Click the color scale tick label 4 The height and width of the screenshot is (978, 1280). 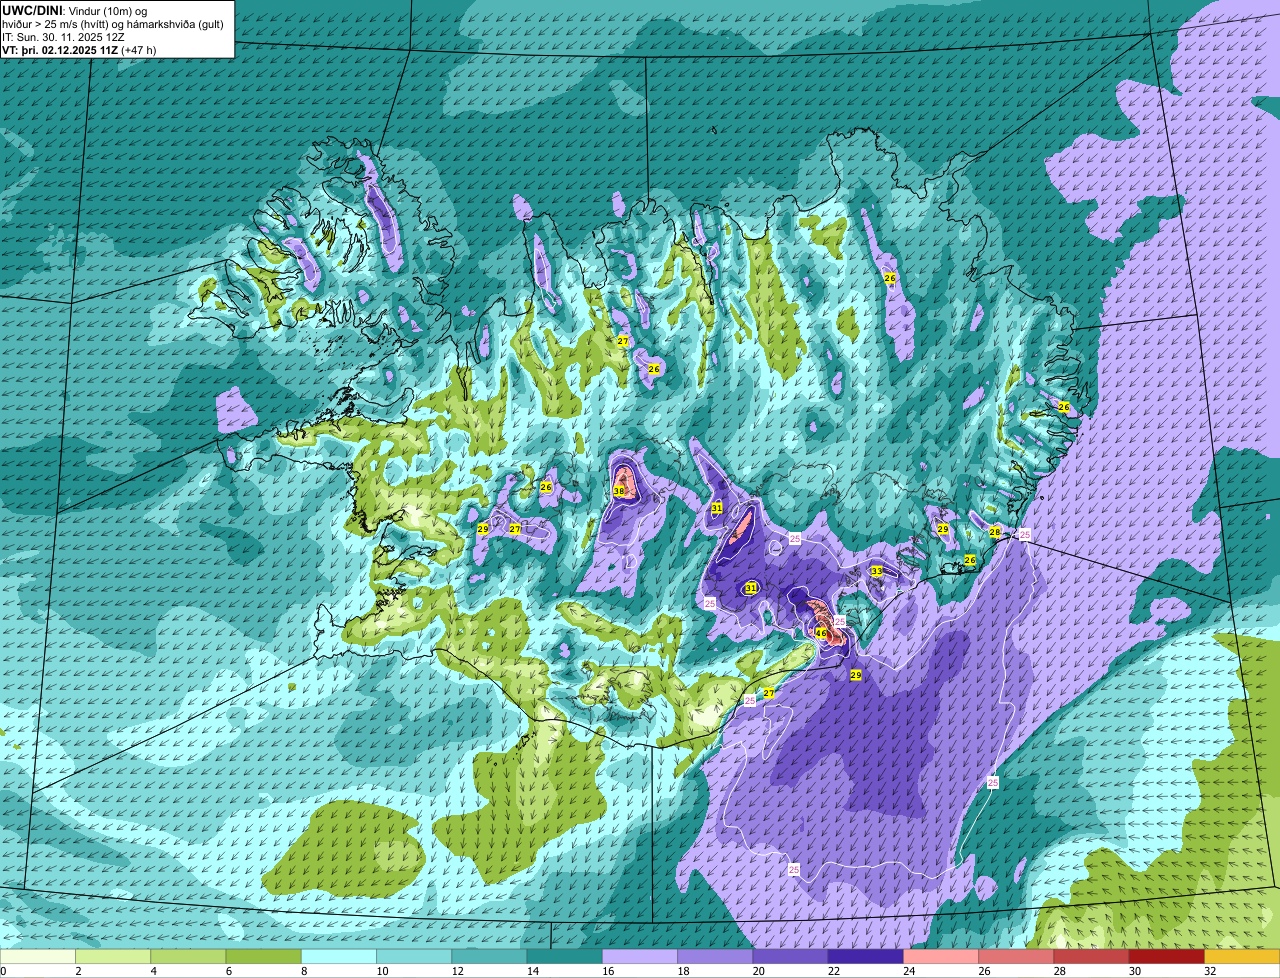tap(152, 971)
